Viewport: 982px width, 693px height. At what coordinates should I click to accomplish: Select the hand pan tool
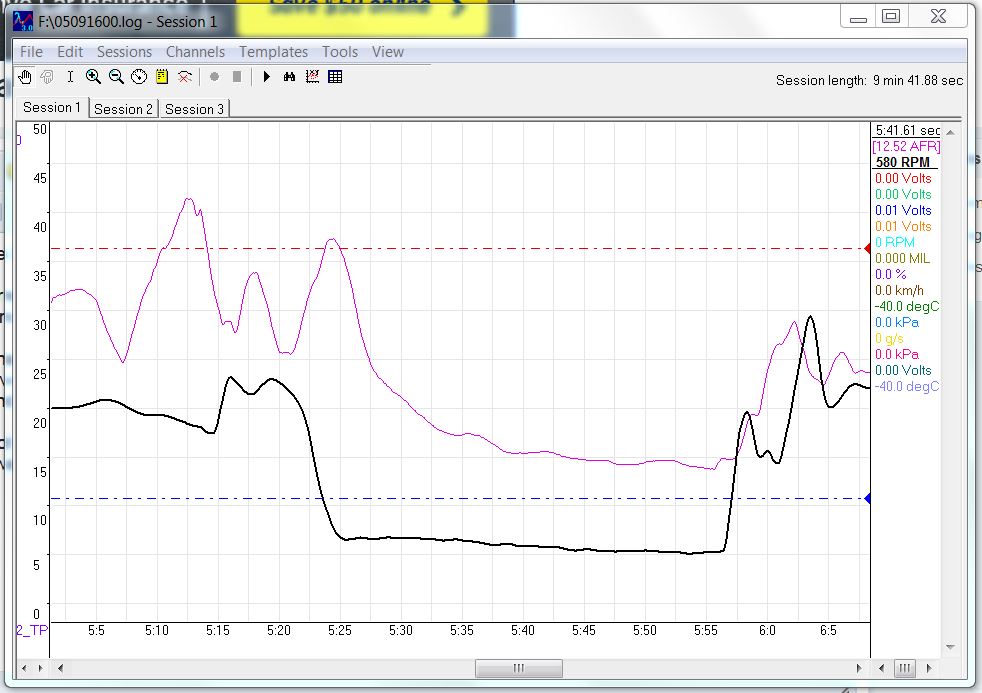point(27,76)
